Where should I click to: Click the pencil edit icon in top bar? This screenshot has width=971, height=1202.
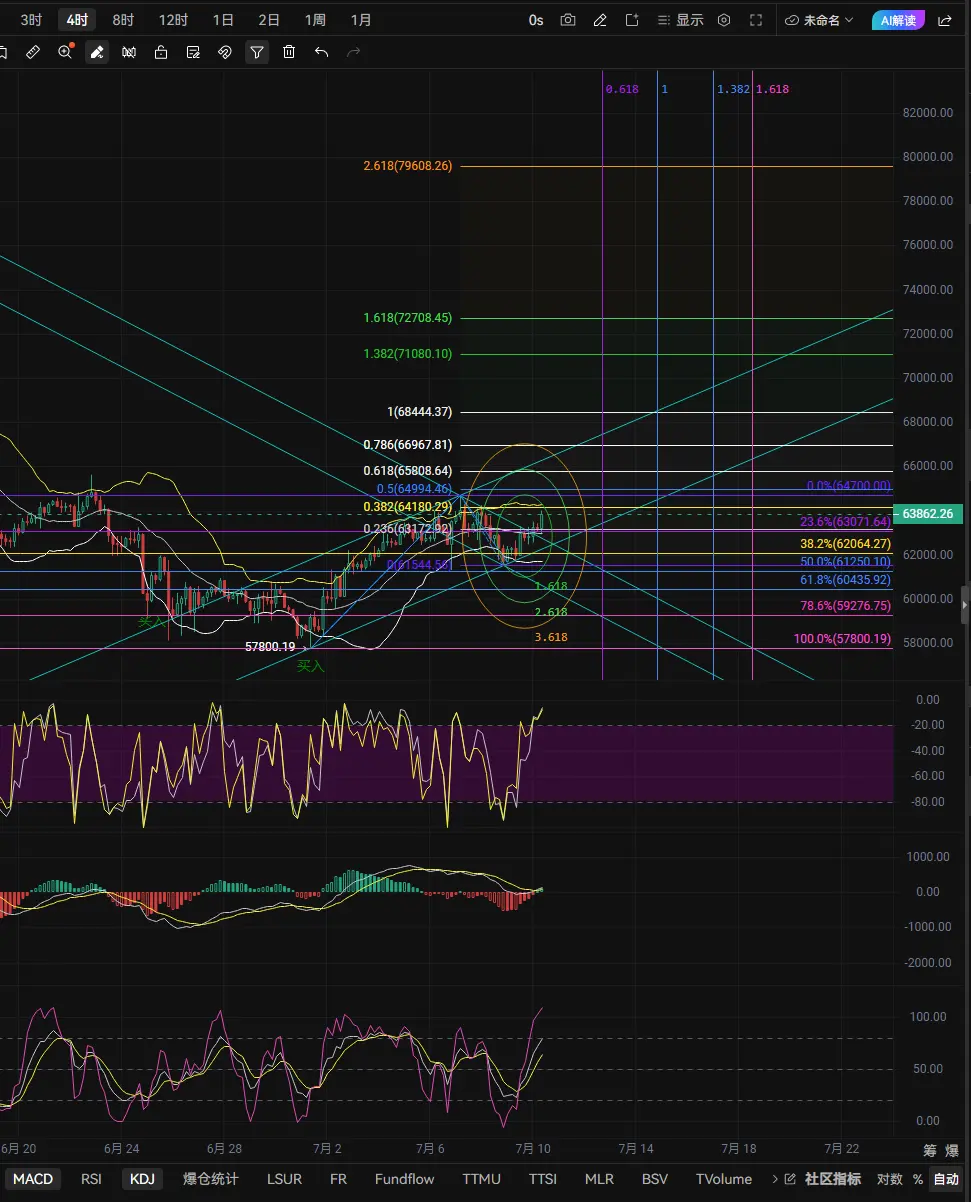point(600,20)
